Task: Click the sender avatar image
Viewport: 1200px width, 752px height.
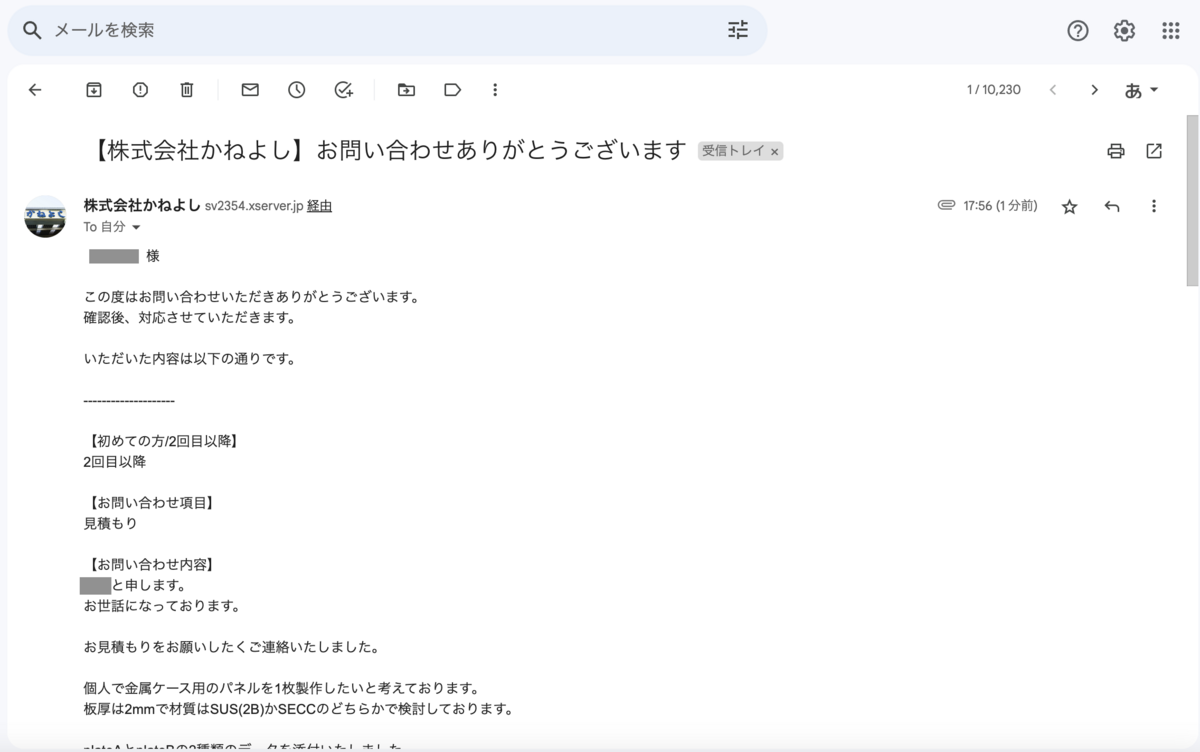Action: coord(45,216)
